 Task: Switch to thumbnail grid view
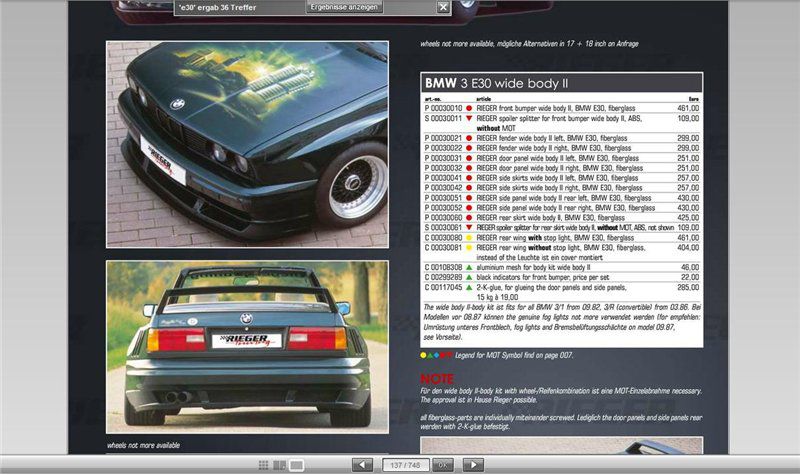point(263,465)
